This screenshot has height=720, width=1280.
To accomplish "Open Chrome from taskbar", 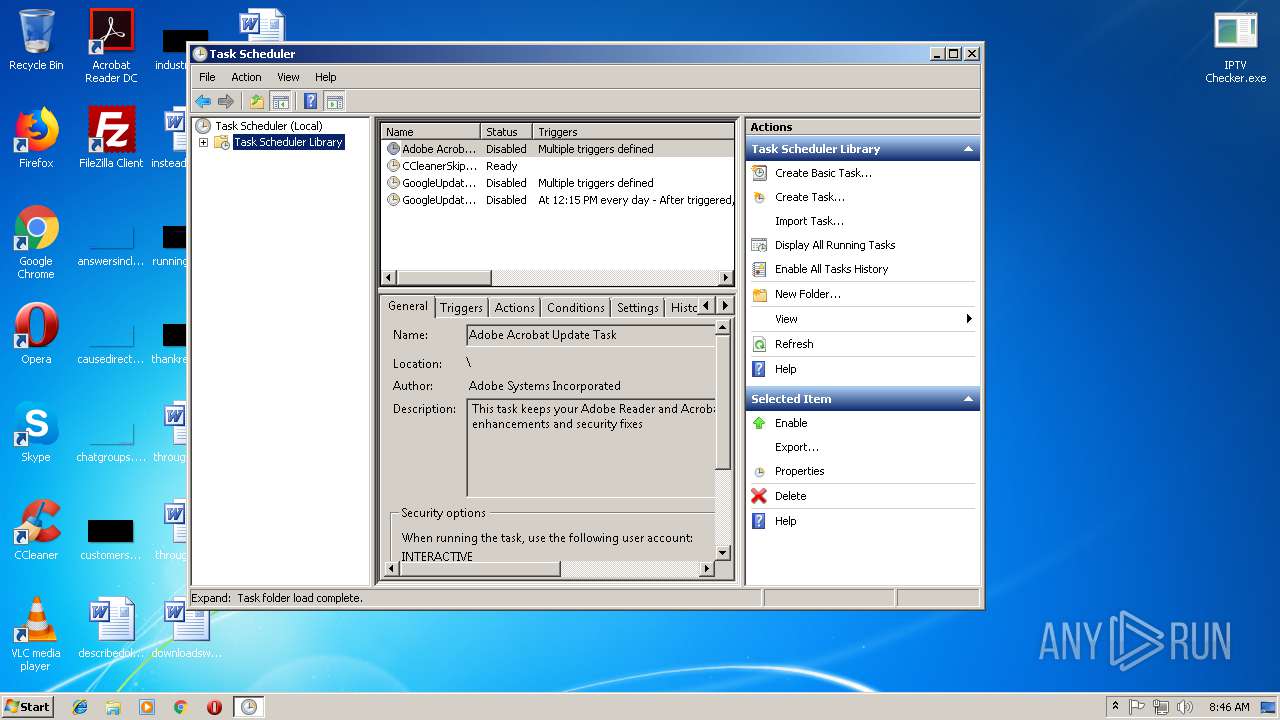I will click(180, 707).
